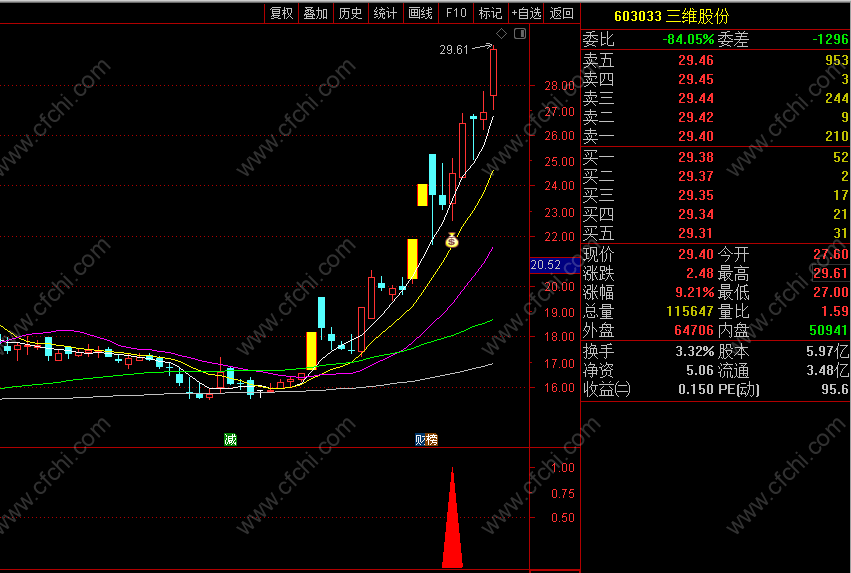
Task: Click the 涨跌 value 2.48
Action: [x=700, y=273]
